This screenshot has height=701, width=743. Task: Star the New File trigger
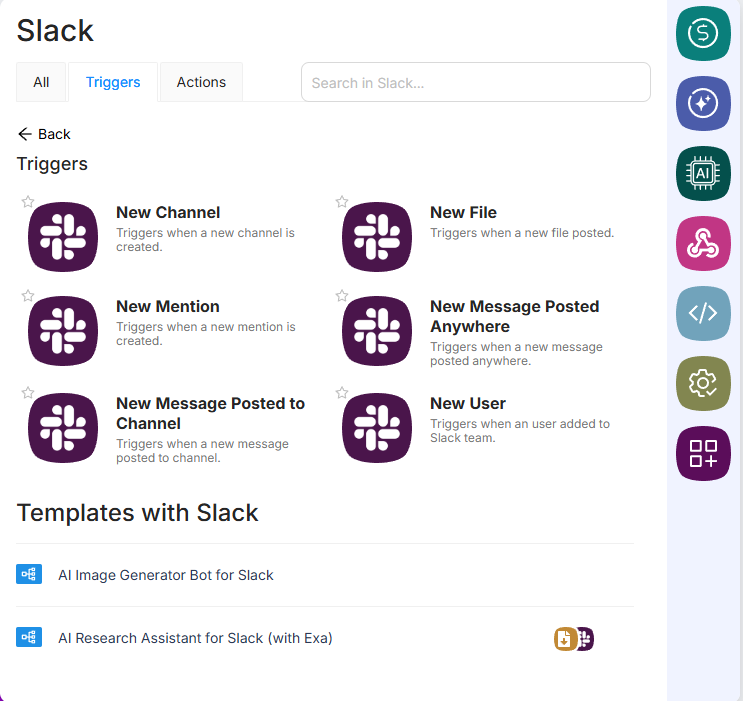[x=342, y=202]
